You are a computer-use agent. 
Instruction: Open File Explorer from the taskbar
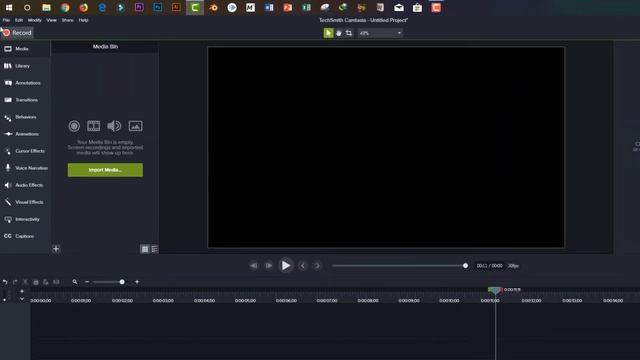[46, 7]
